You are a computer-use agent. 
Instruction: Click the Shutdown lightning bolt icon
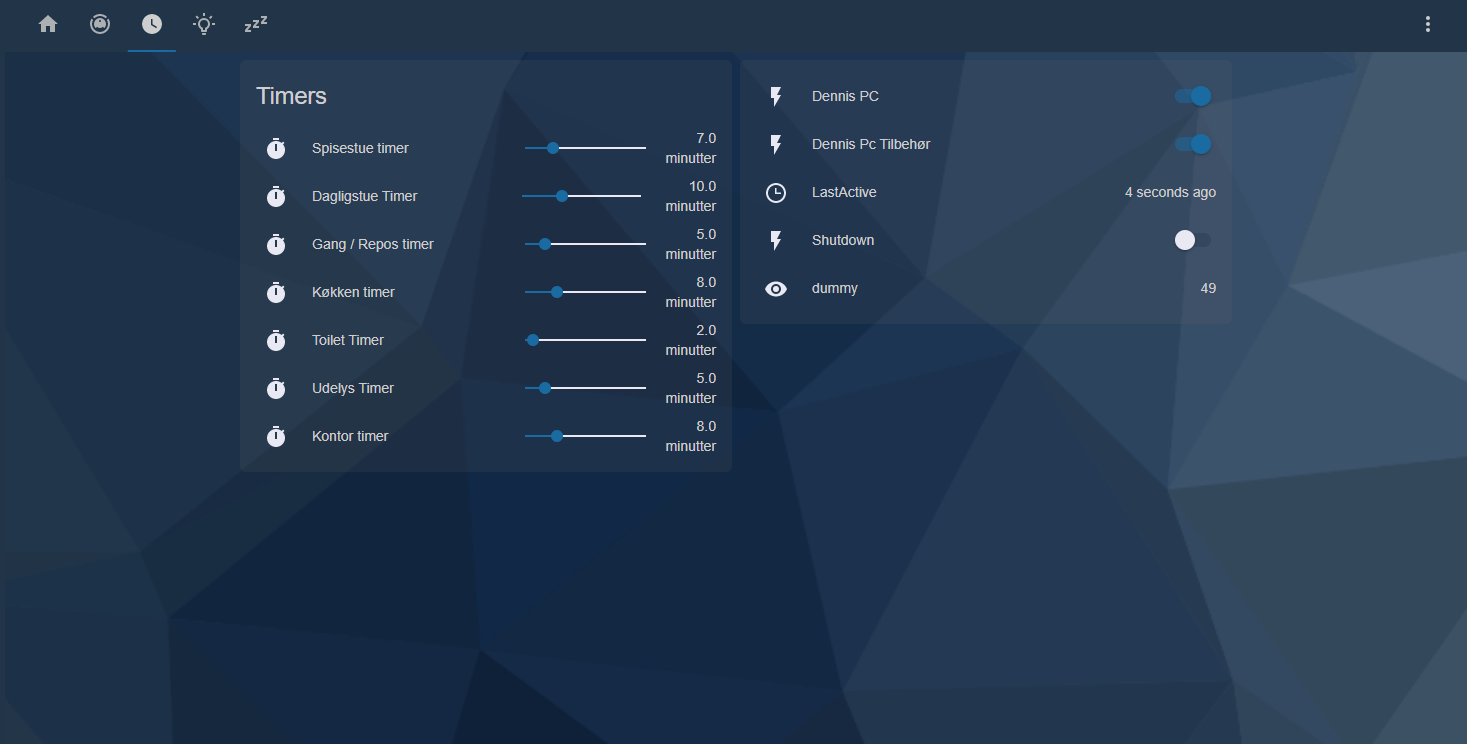click(776, 240)
